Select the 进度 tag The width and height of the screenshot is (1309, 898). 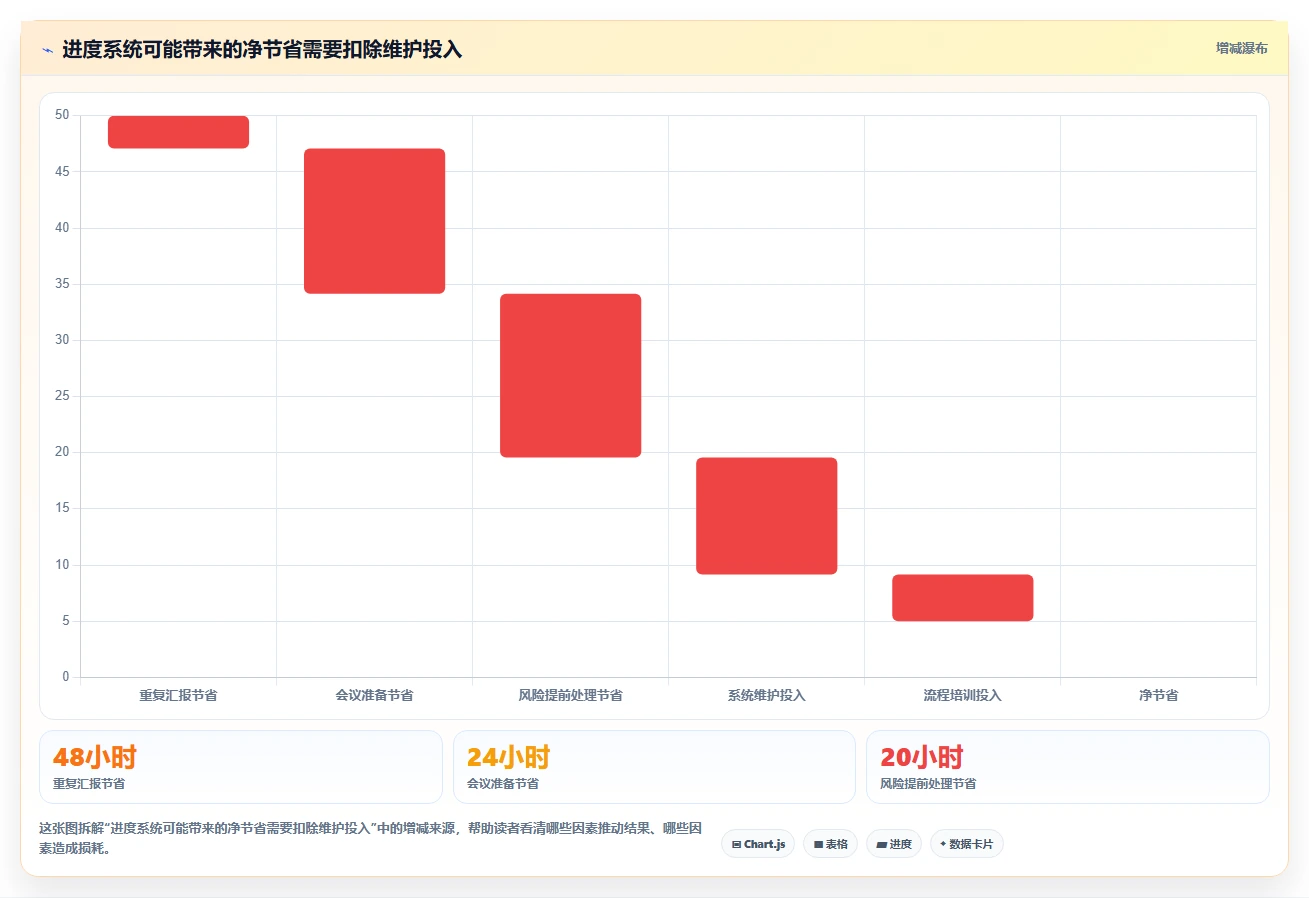tap(894, 844)
